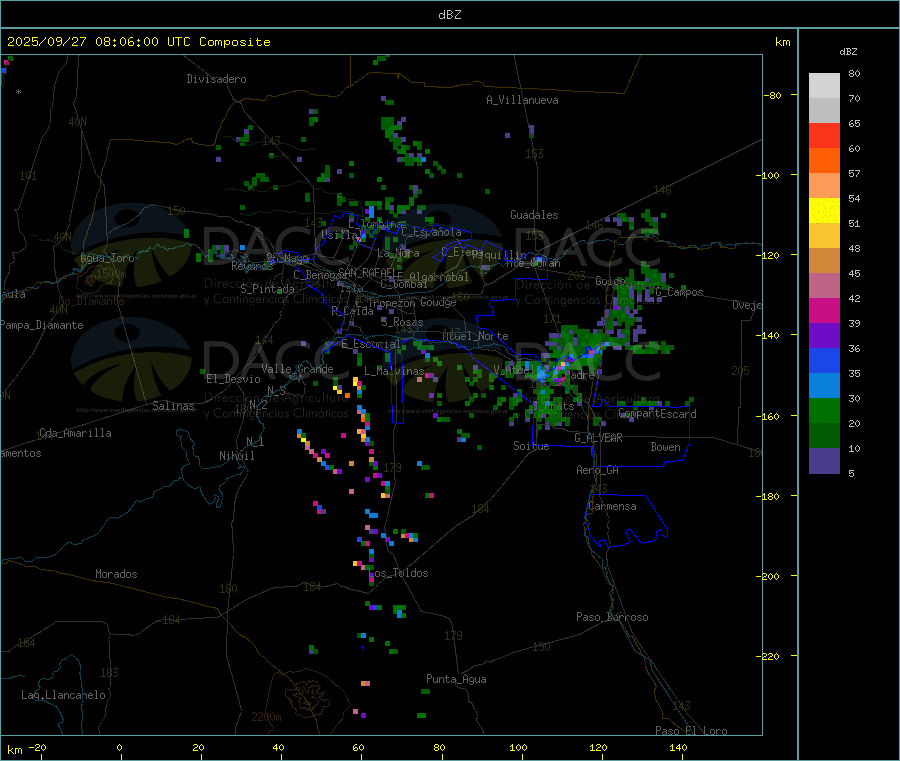900x761 pixels.
Task: Click the -80 km vertical axis tick
Action: [773, 95]
